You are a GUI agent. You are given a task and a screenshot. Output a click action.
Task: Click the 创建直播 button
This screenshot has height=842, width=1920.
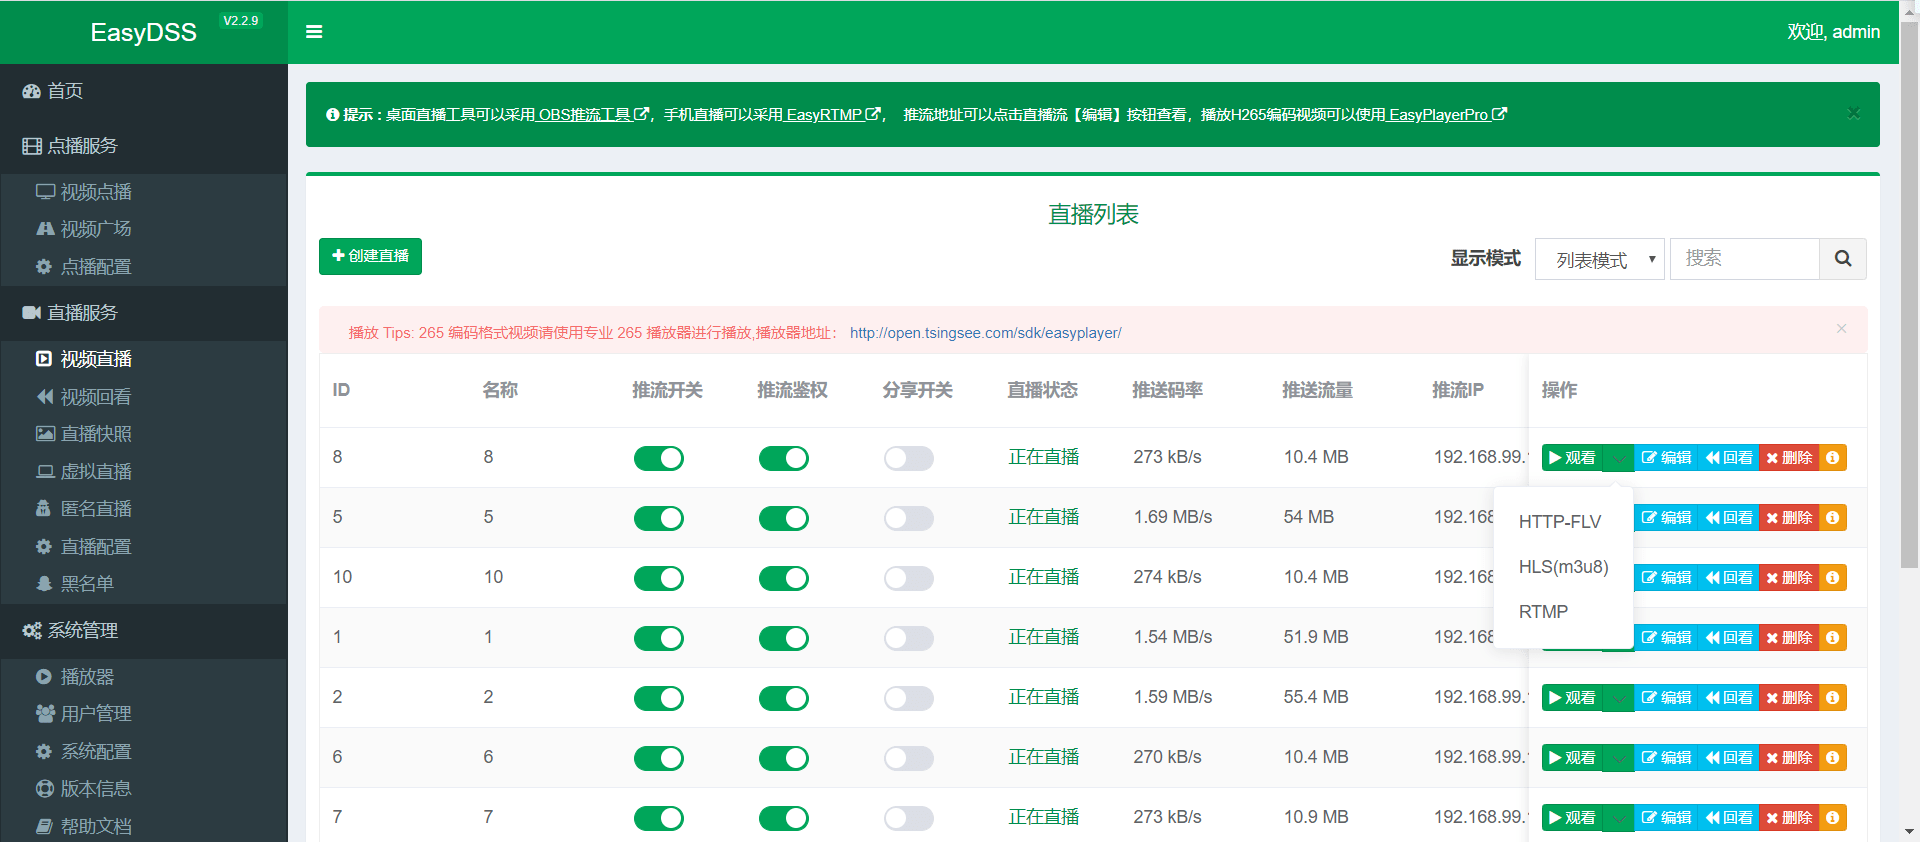coord(370,256)
